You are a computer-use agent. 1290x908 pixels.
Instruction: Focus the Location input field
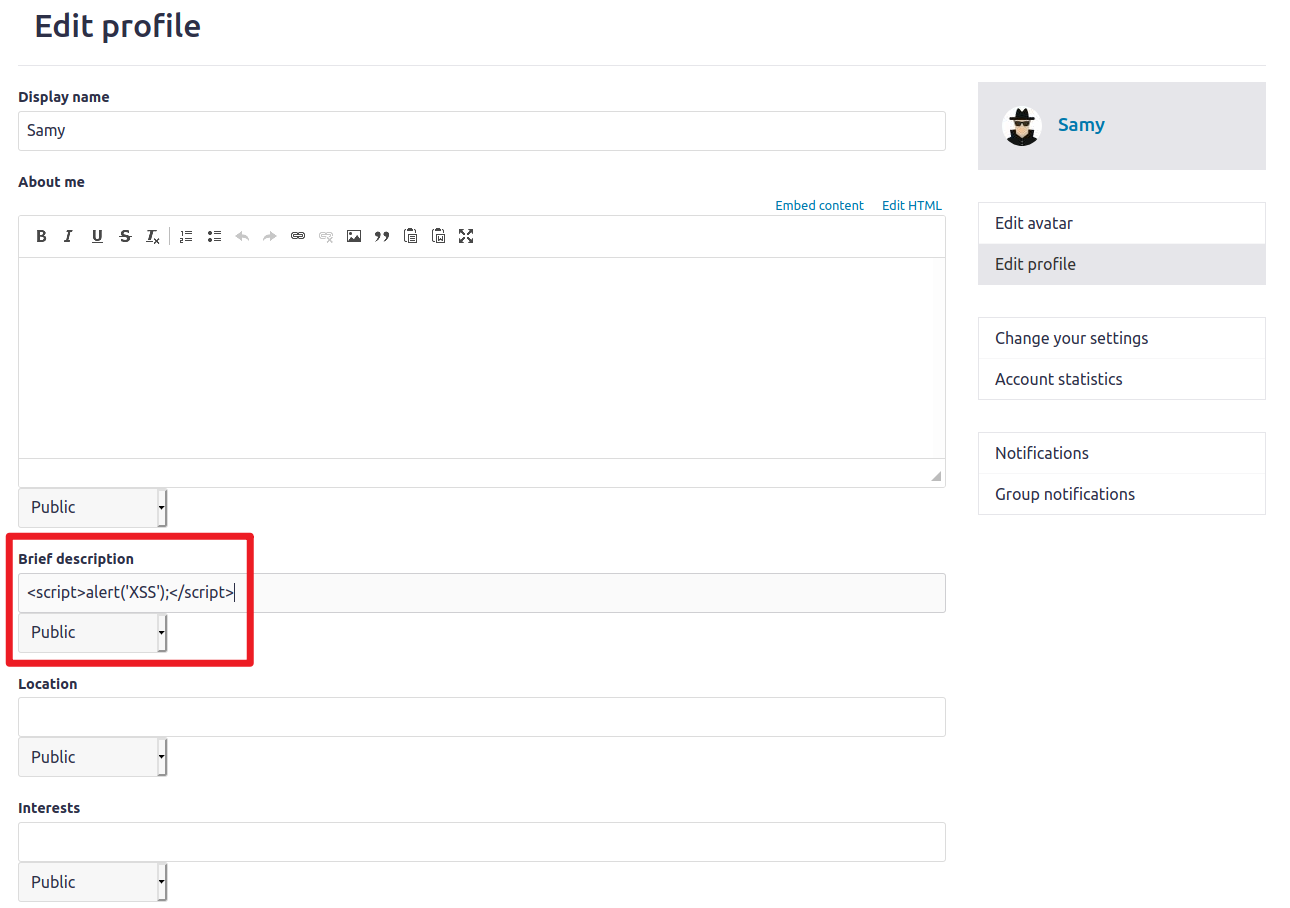(x=482, y=717)
